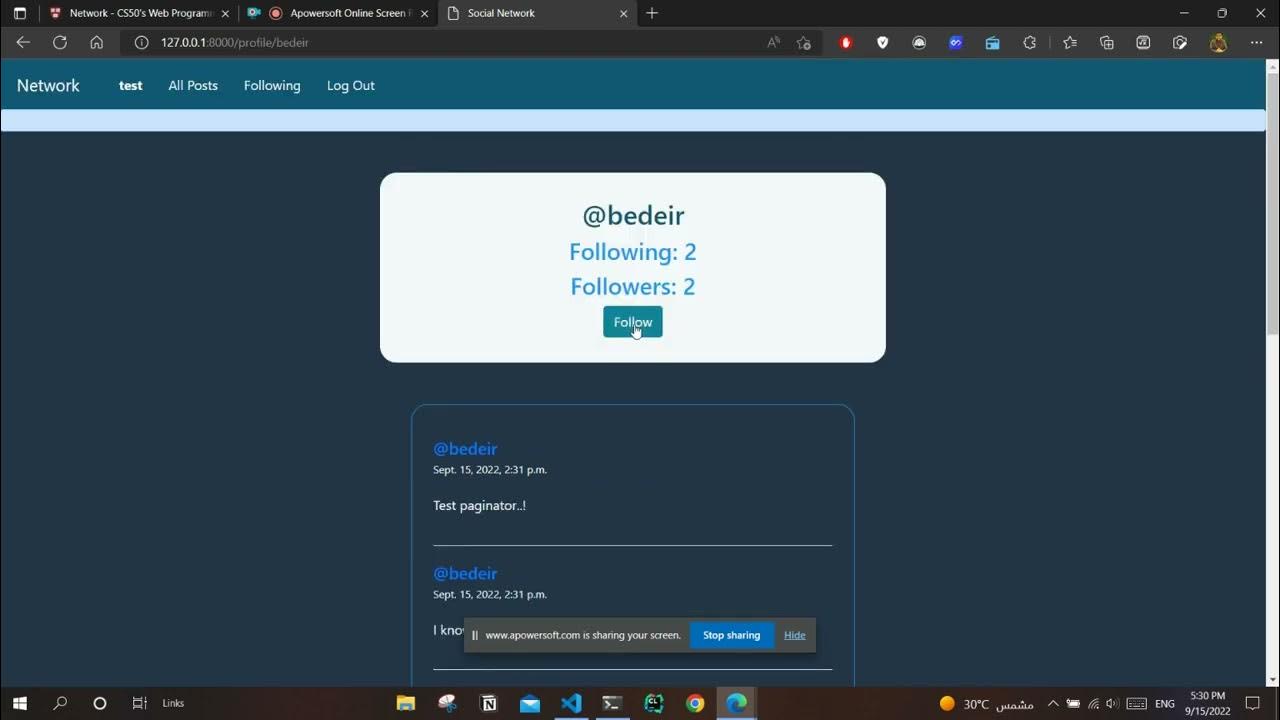The width and height of the screenshot is (1280, 720).
Task: Reload the page with the refresh icon
Action: pyautogui.click(x=60, y=42)
